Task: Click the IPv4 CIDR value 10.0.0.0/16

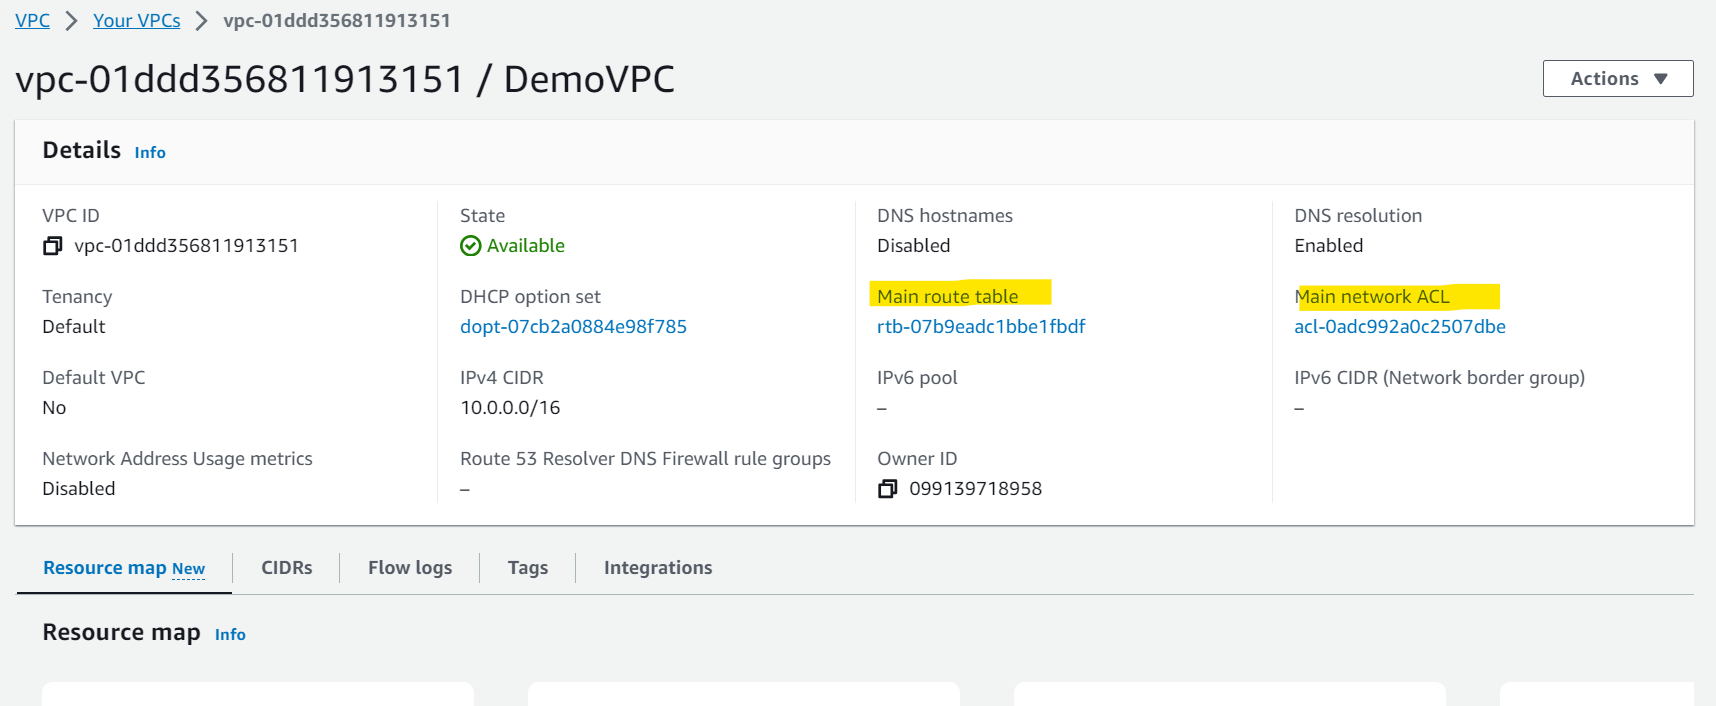Action: [x=510, y=408]
